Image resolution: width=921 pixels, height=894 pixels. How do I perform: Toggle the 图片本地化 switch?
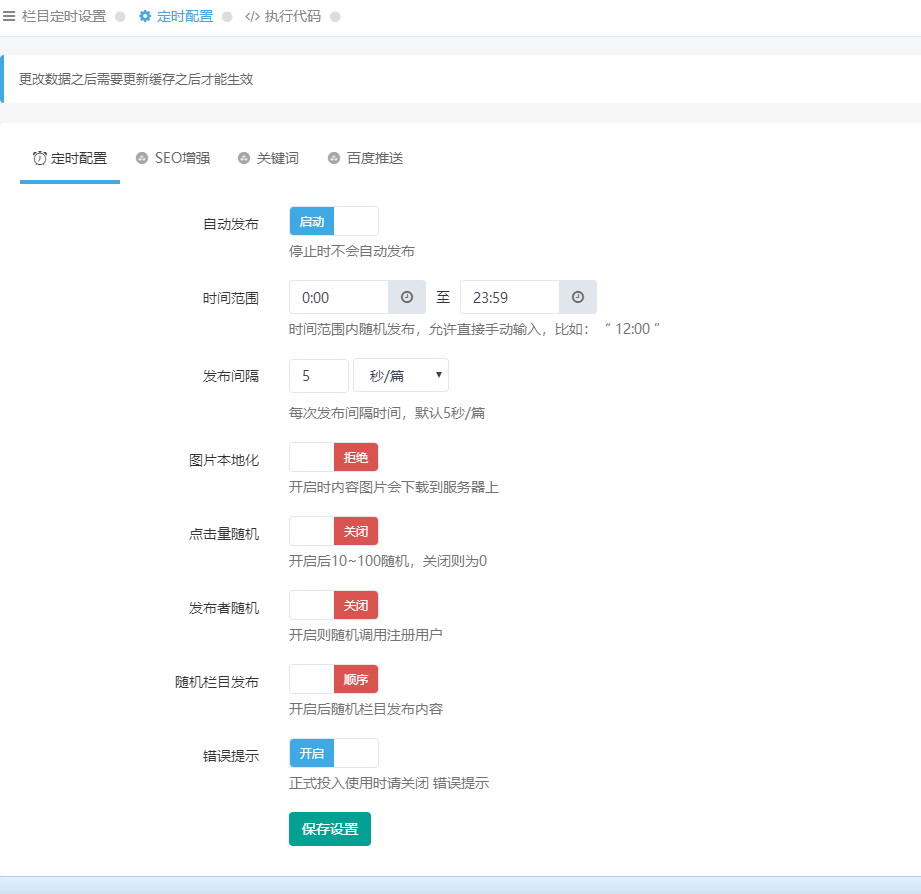[x=334, y=457]
